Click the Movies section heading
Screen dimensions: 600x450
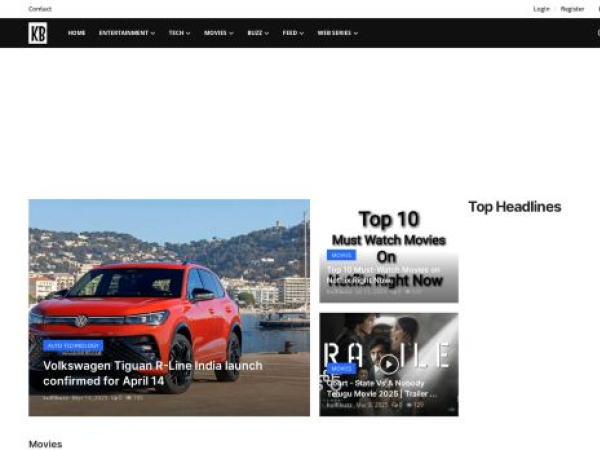pyautogui.click(x=45, y=444)
